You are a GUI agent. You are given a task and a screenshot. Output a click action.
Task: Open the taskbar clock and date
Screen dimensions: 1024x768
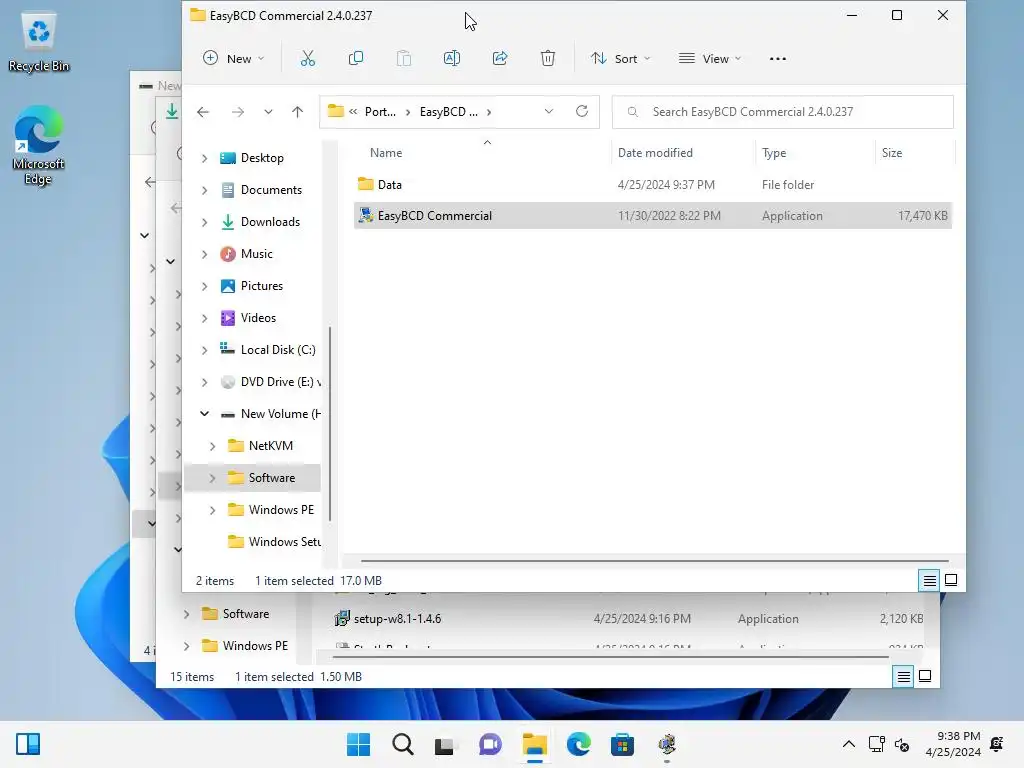pos(953,744)
